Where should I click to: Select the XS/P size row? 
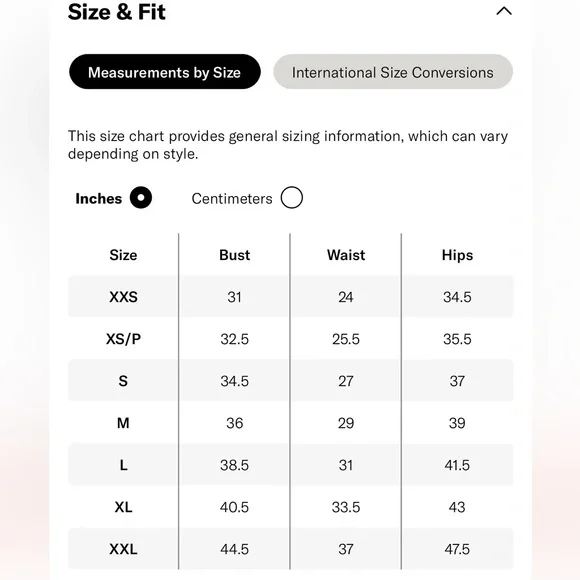(290, 339)
